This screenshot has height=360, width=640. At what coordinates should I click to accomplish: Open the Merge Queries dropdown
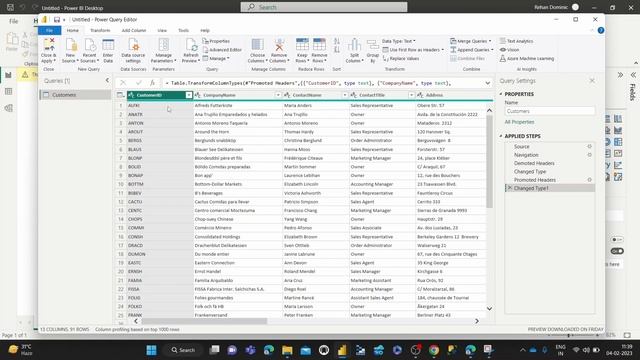pyautogui.click(x=471, y=41)
